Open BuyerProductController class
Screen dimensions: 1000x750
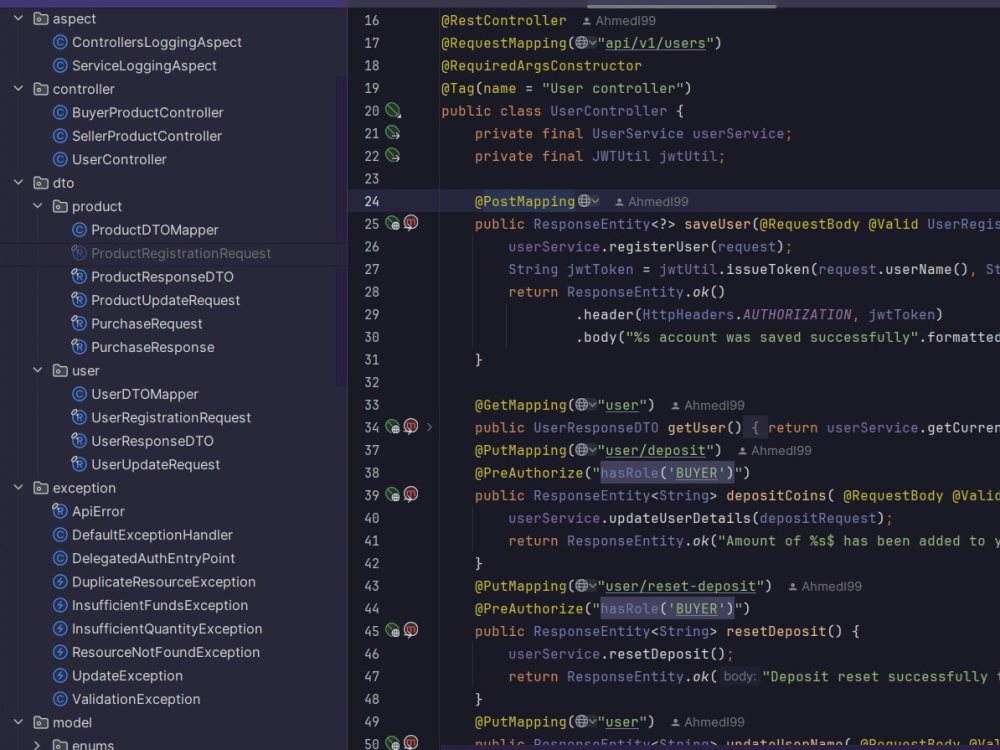(147, 112)
